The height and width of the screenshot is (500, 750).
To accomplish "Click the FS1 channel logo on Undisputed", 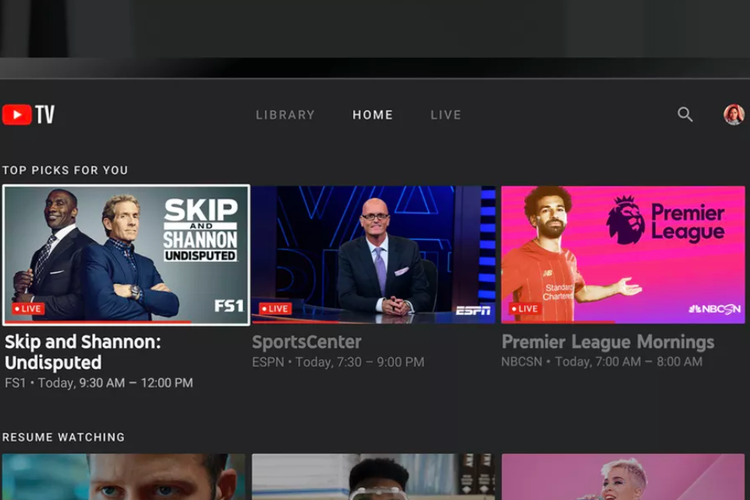I will coord(229,306).
